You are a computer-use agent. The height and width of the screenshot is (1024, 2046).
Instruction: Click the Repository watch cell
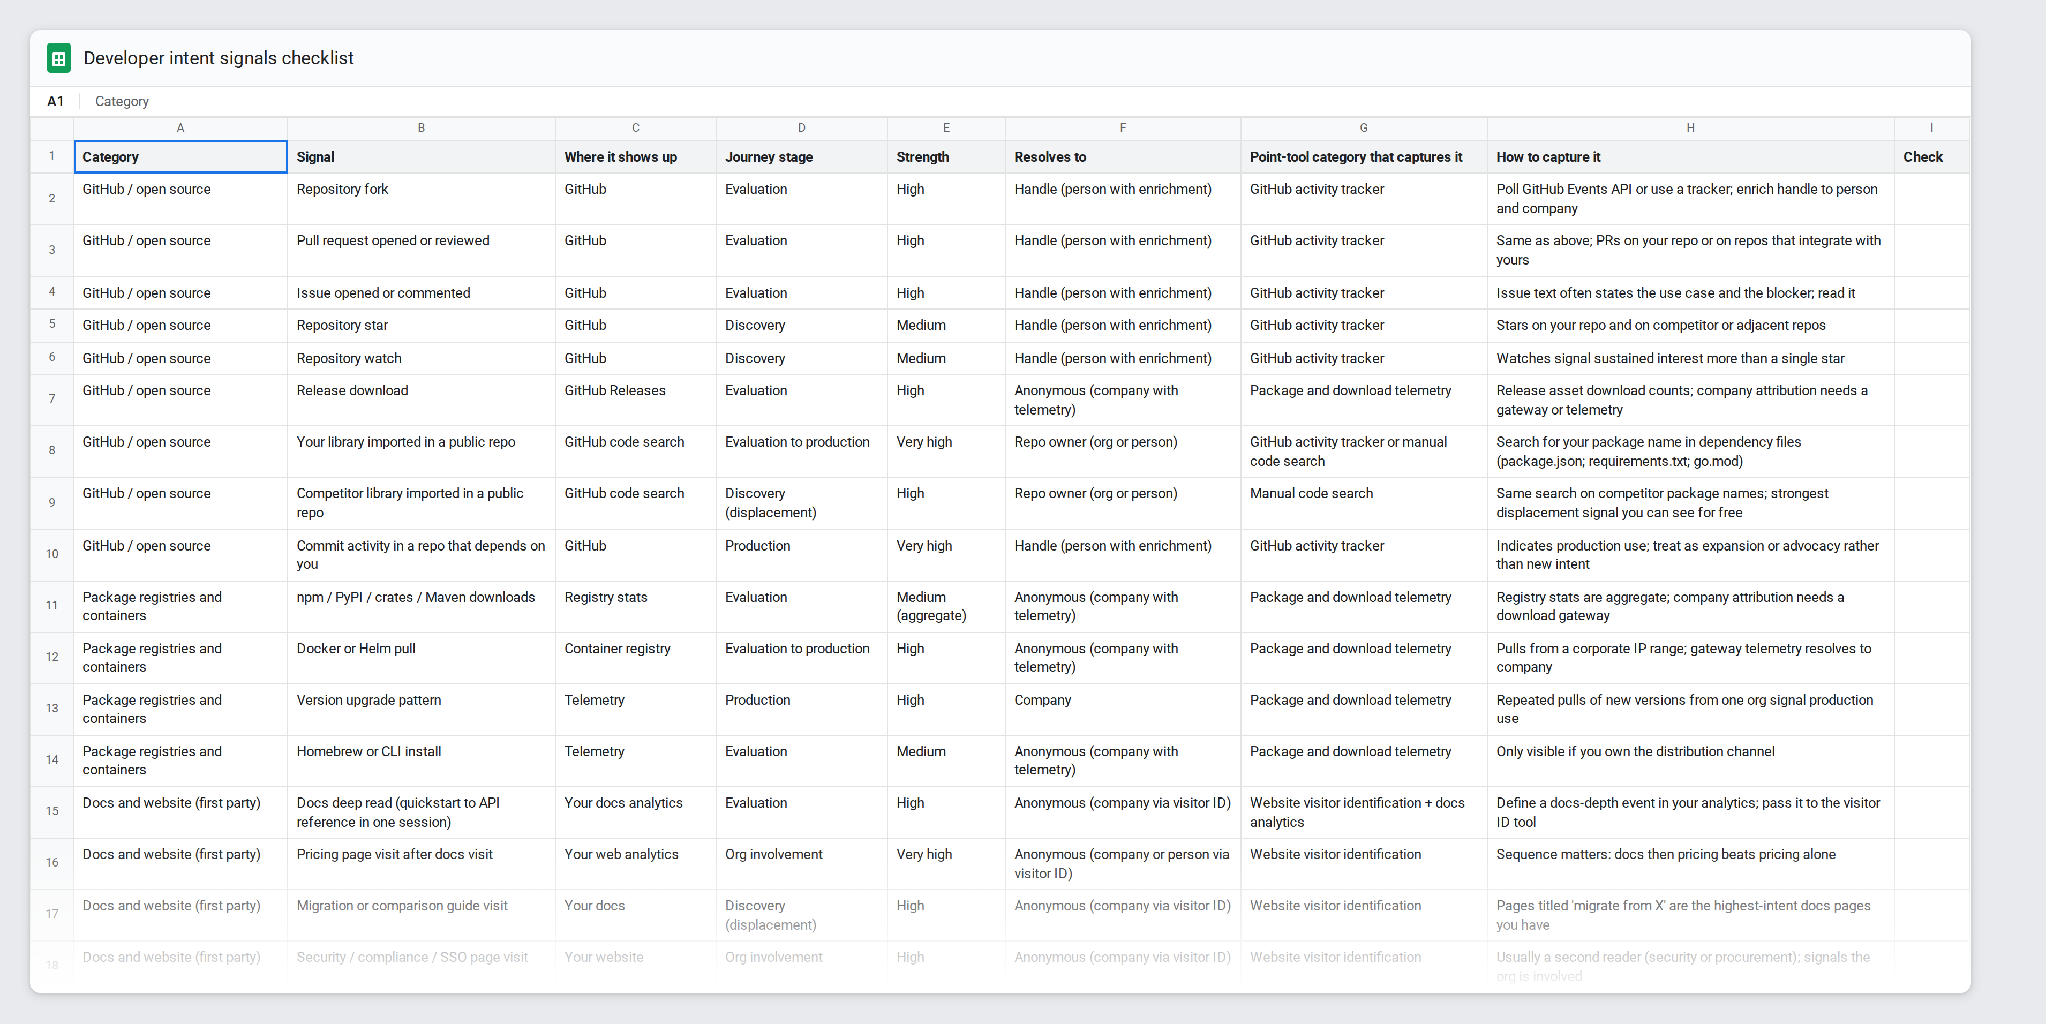point(421,358)
